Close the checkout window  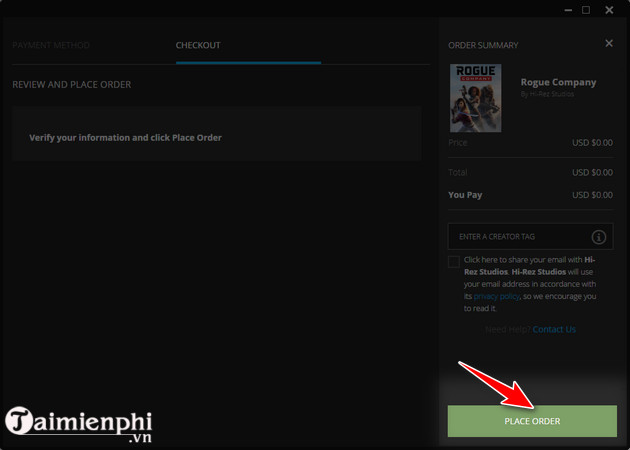coord(609,10)
